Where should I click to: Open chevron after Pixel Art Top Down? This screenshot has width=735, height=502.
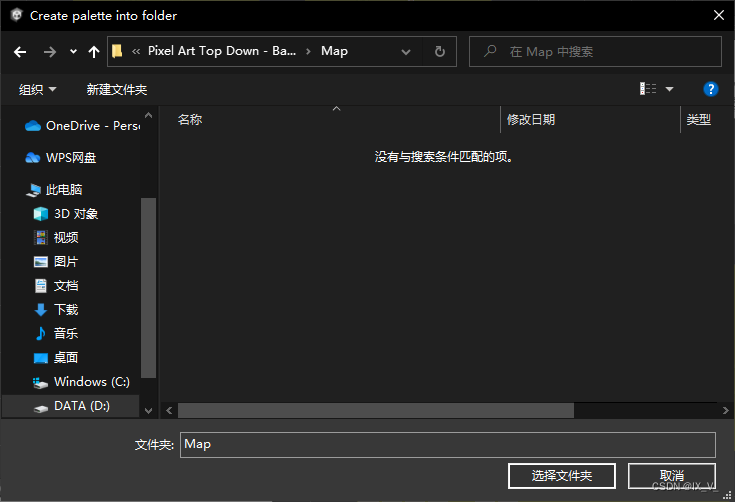pos(308,52)
